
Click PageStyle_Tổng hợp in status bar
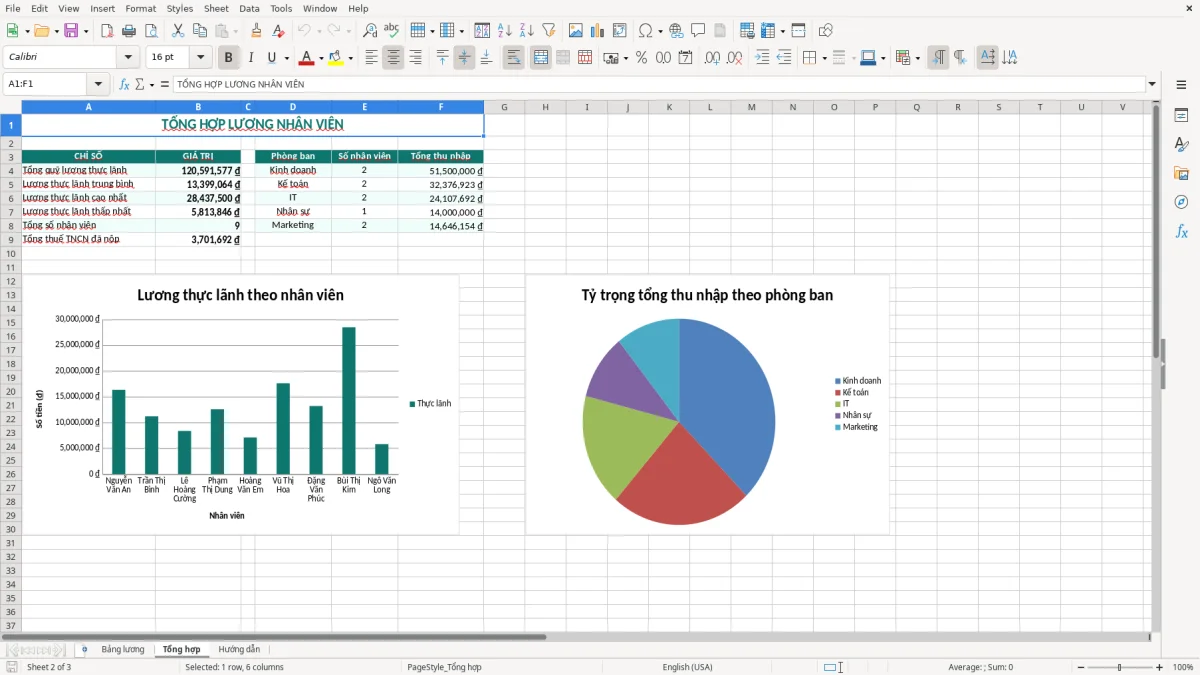(x=444, y=667)
